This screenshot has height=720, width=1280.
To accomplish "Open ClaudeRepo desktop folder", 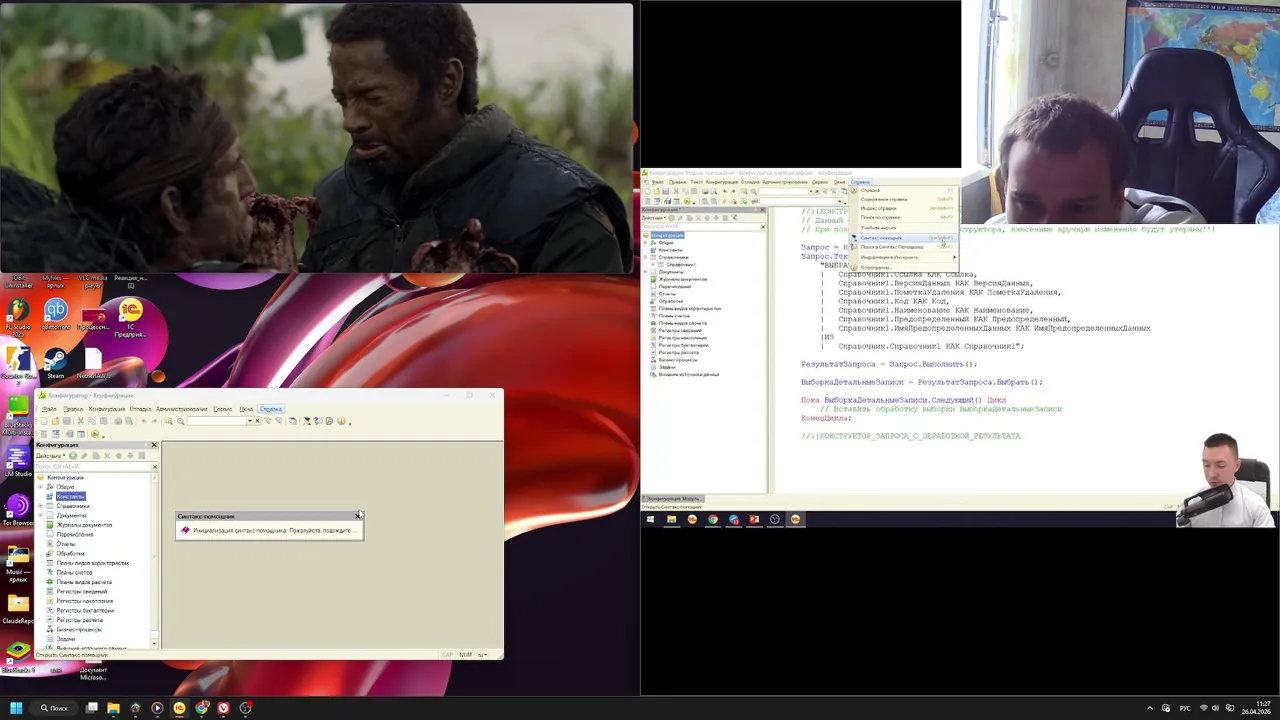I will 18,607.
